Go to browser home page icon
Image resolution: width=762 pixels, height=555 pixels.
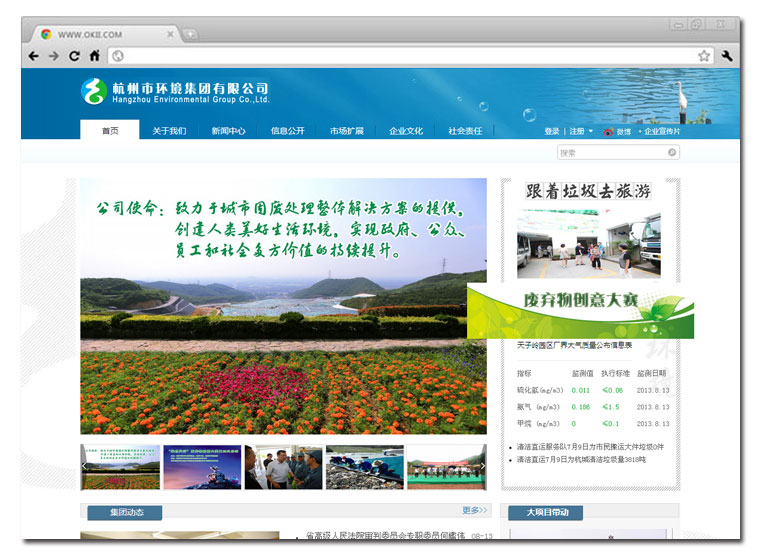(94, 56)
